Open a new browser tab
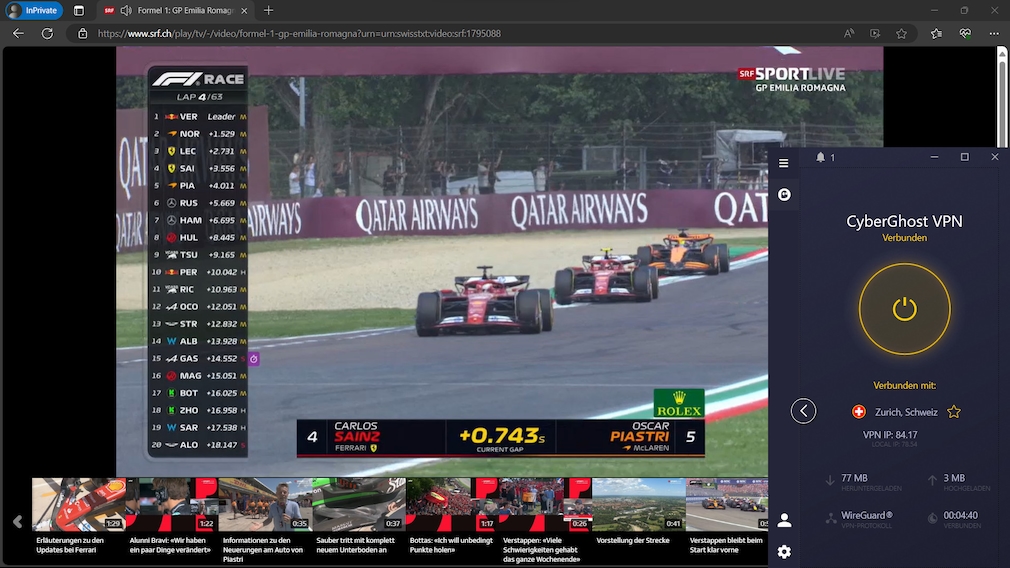1010x568 pixels. click(268, 10)
